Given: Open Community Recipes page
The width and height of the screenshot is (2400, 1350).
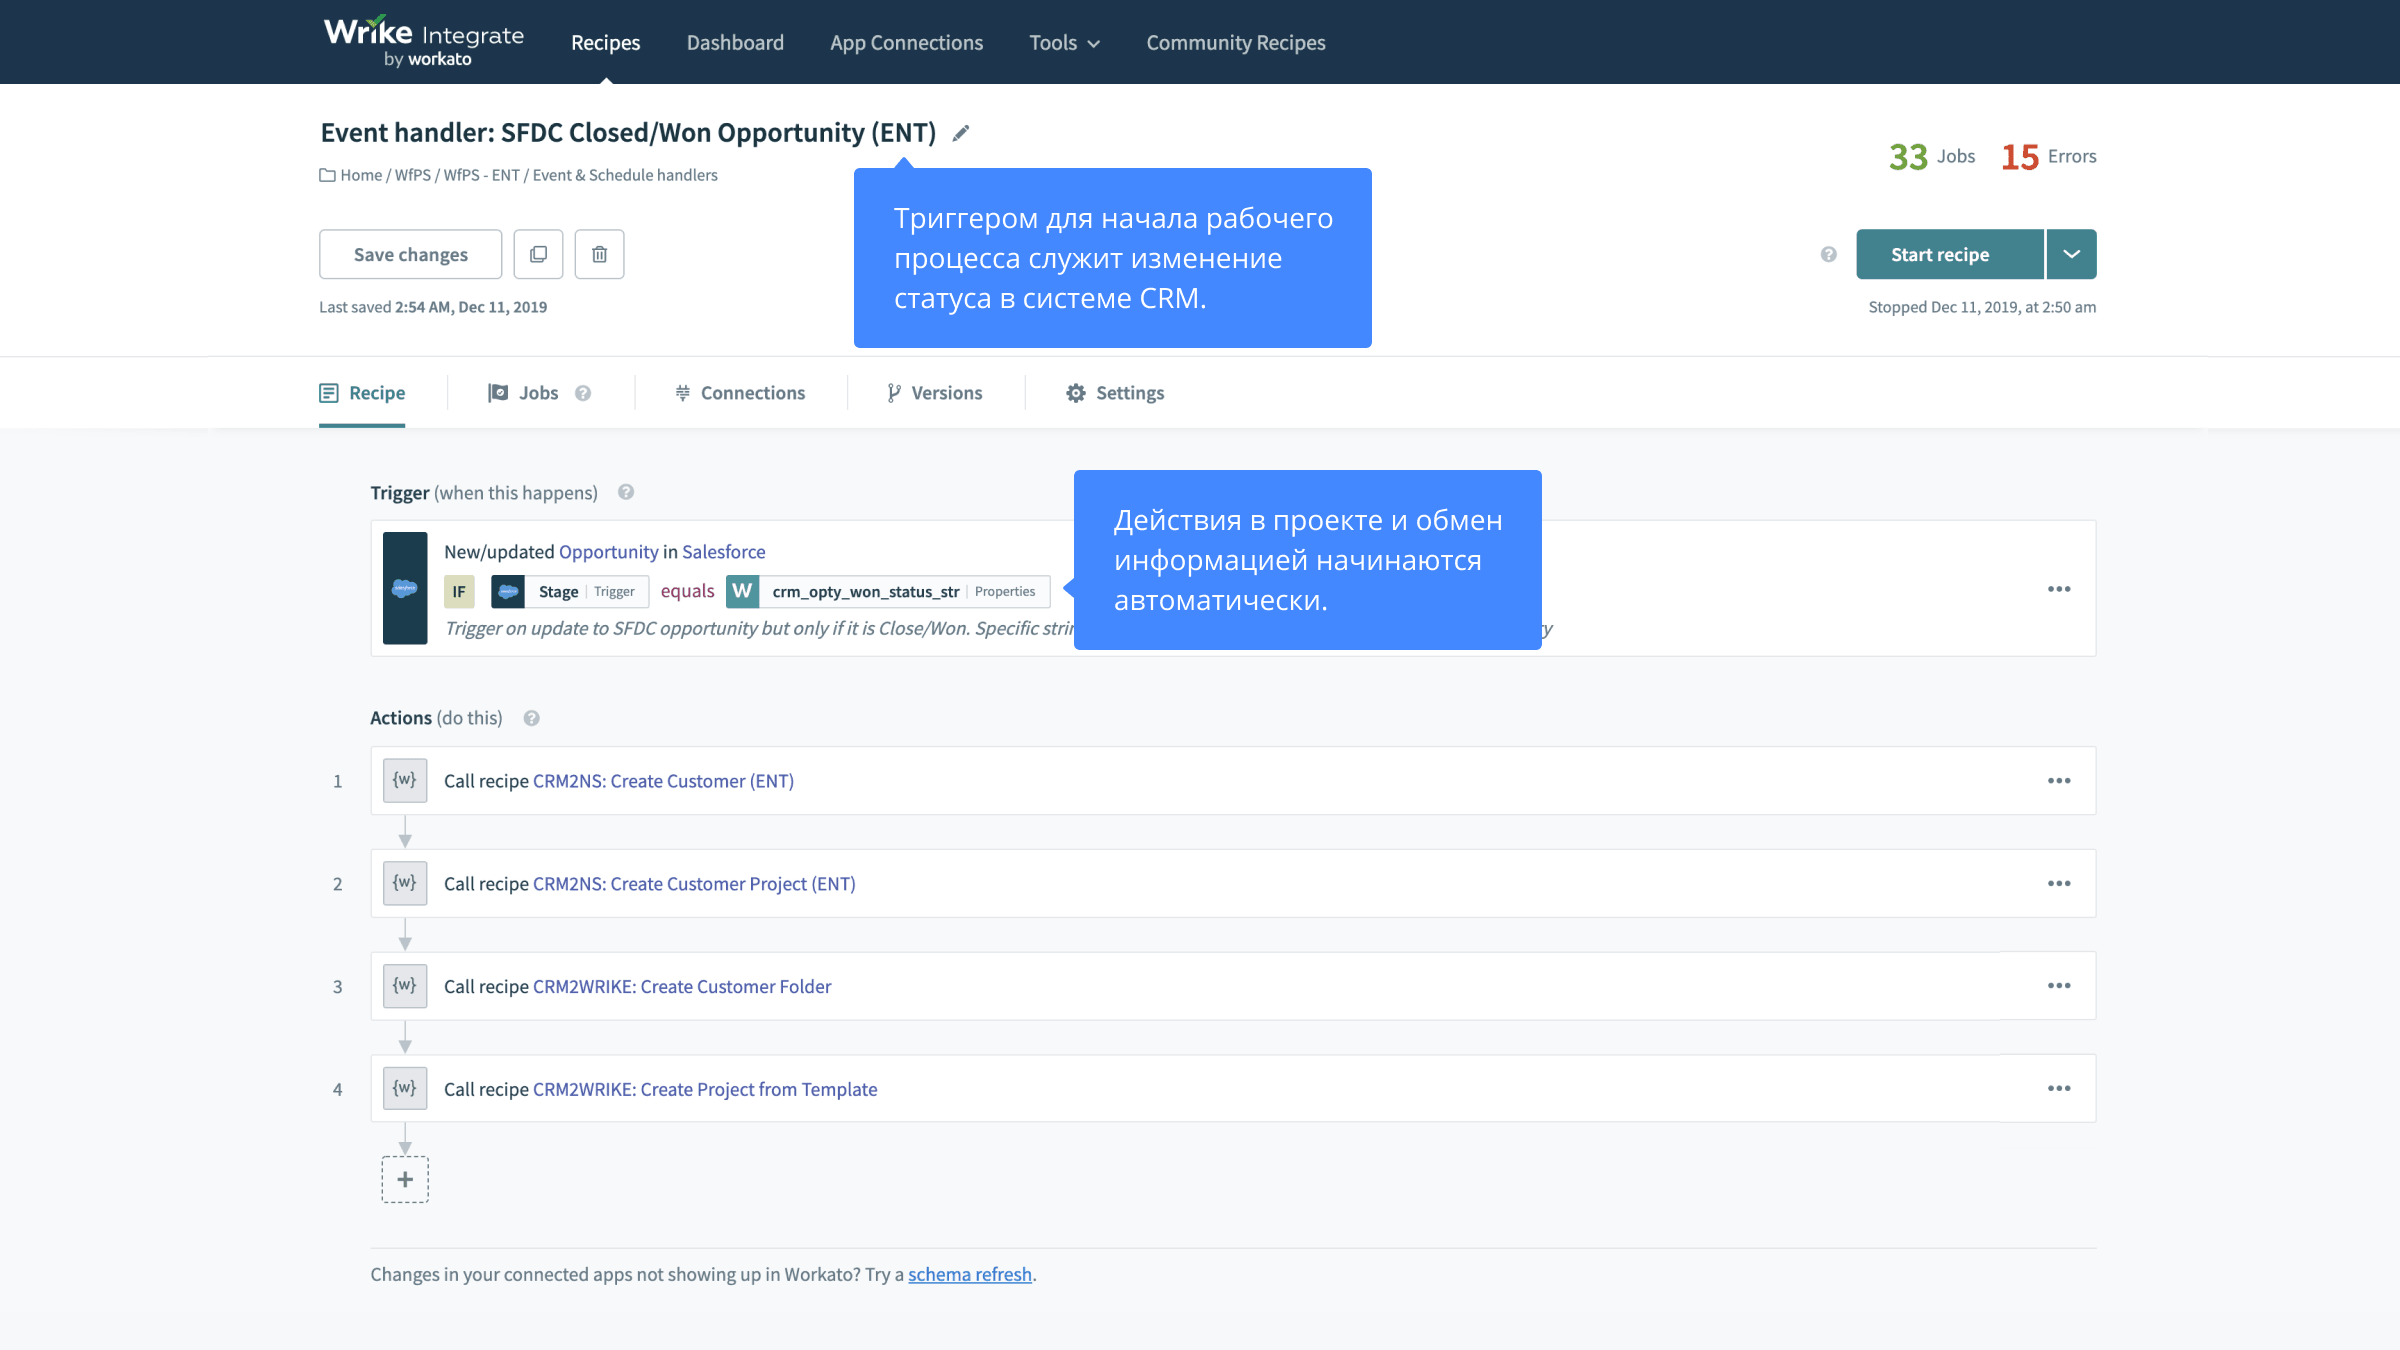Looking at the screenshot, I should (x=1236, y=42).
